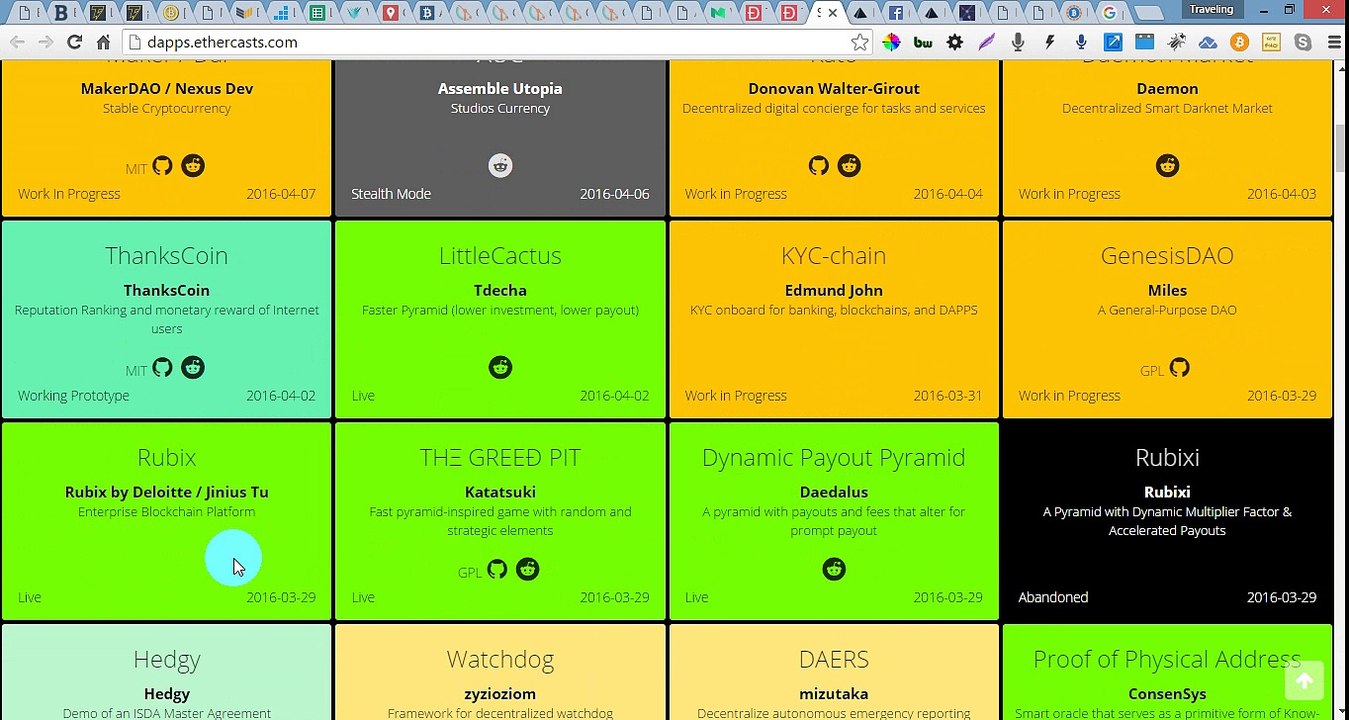This screenshot has width=1349, height=720.
Task: Bookmark this page with the star icon
Action: (x=860, y=42)
